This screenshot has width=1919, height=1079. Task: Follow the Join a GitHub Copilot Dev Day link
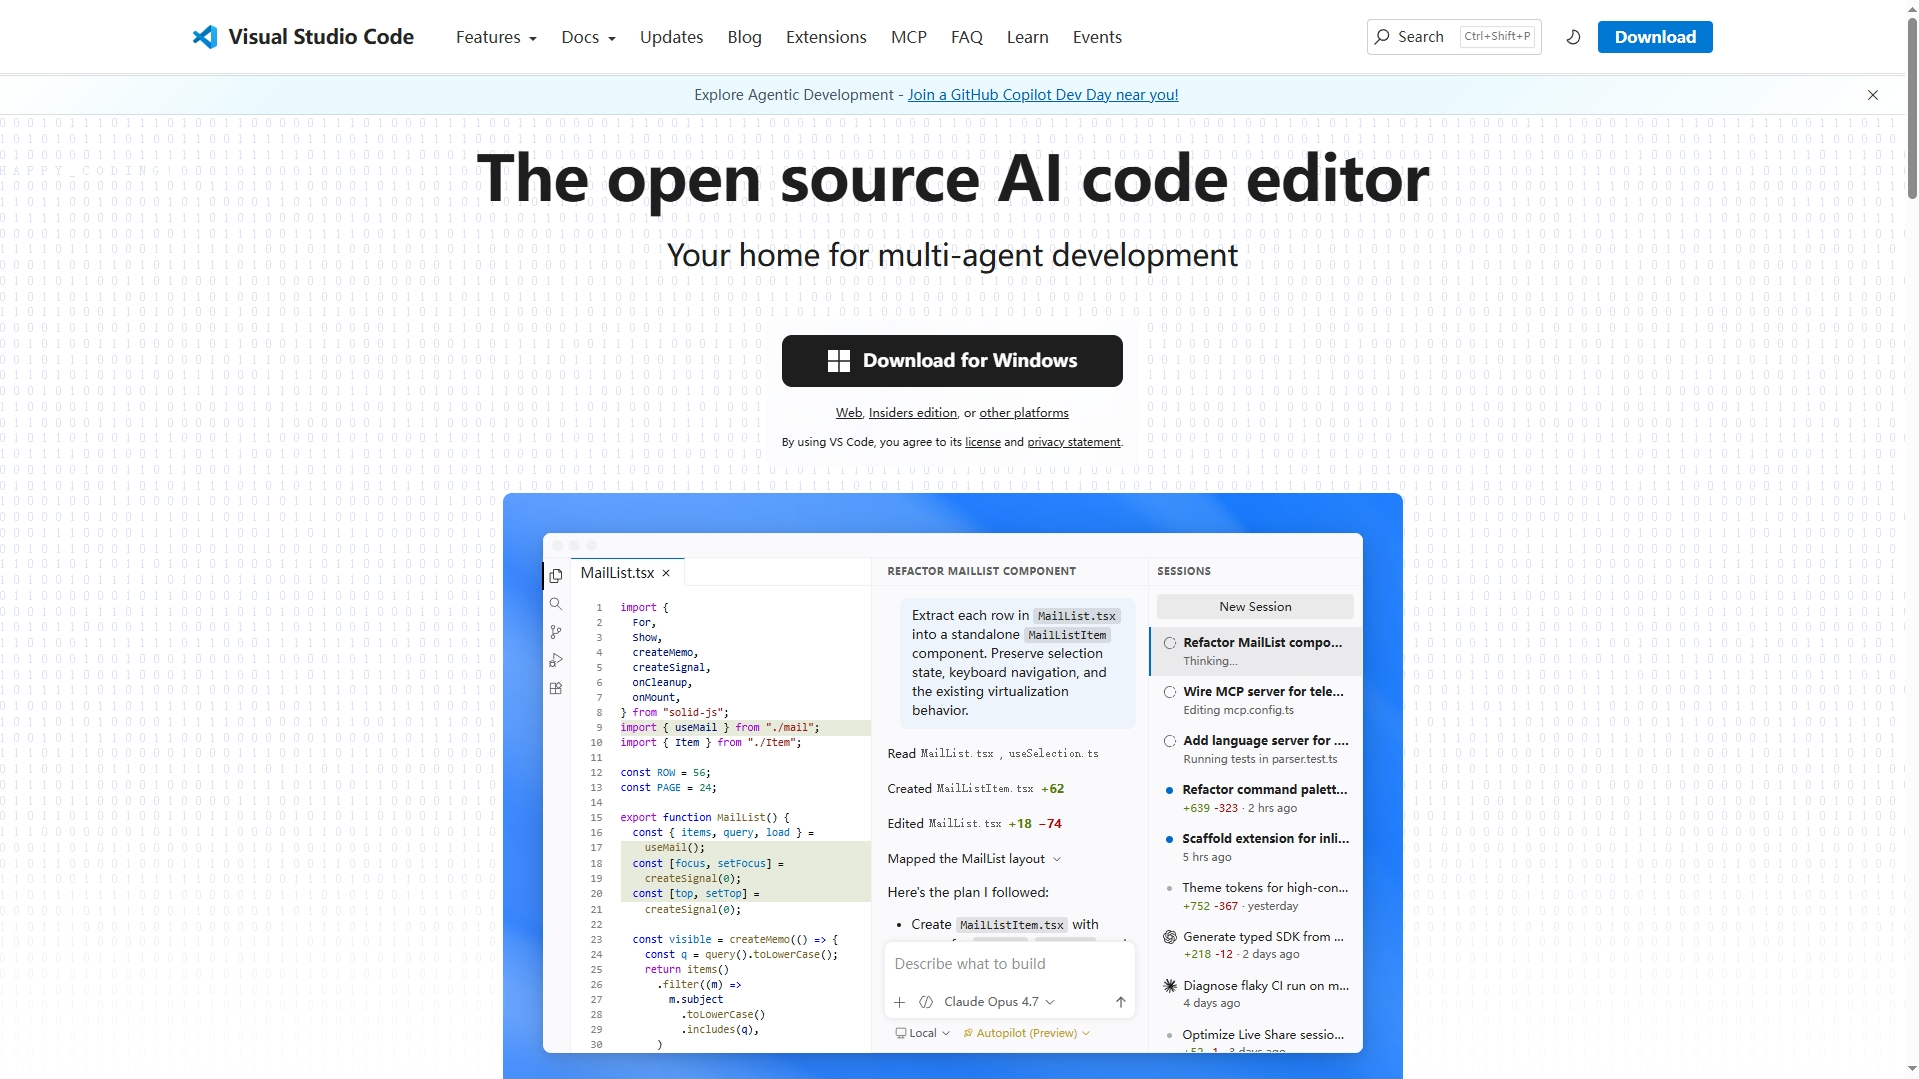1043,95
